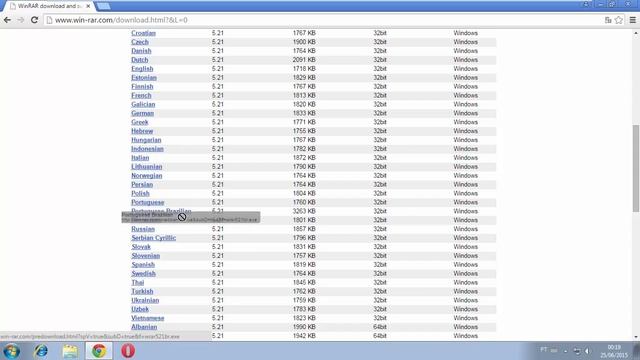
Task: Click the Serbian Cyrillic link
Action: [153, 238]
